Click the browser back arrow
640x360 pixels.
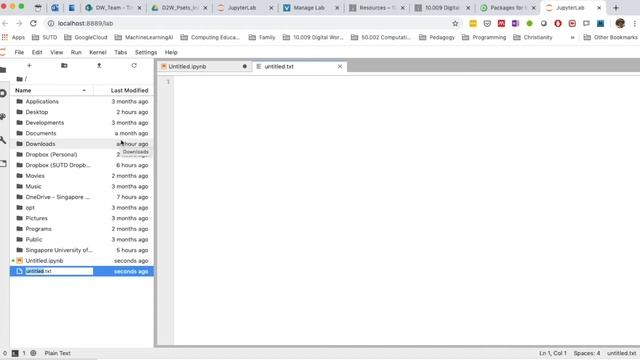(x=5, y=24)
